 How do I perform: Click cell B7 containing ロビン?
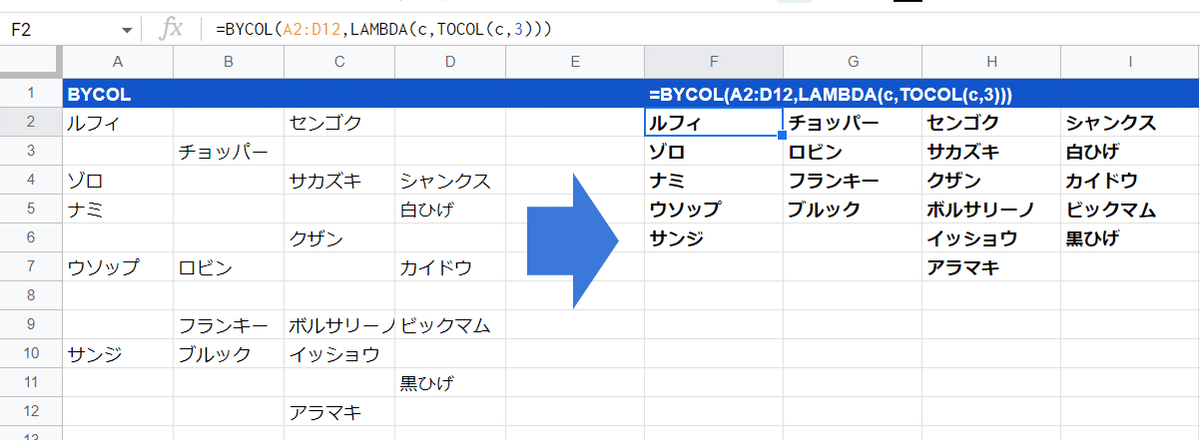pyautogui.click(x=228, y=268)
